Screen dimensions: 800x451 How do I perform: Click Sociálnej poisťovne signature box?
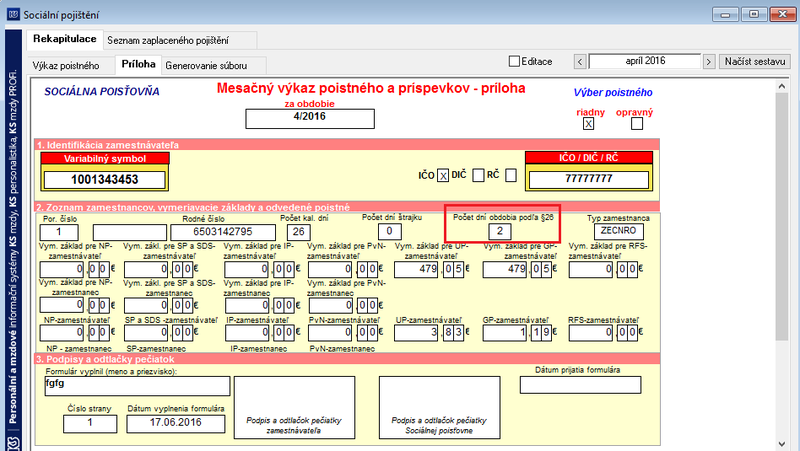click(x=439, y=408)
